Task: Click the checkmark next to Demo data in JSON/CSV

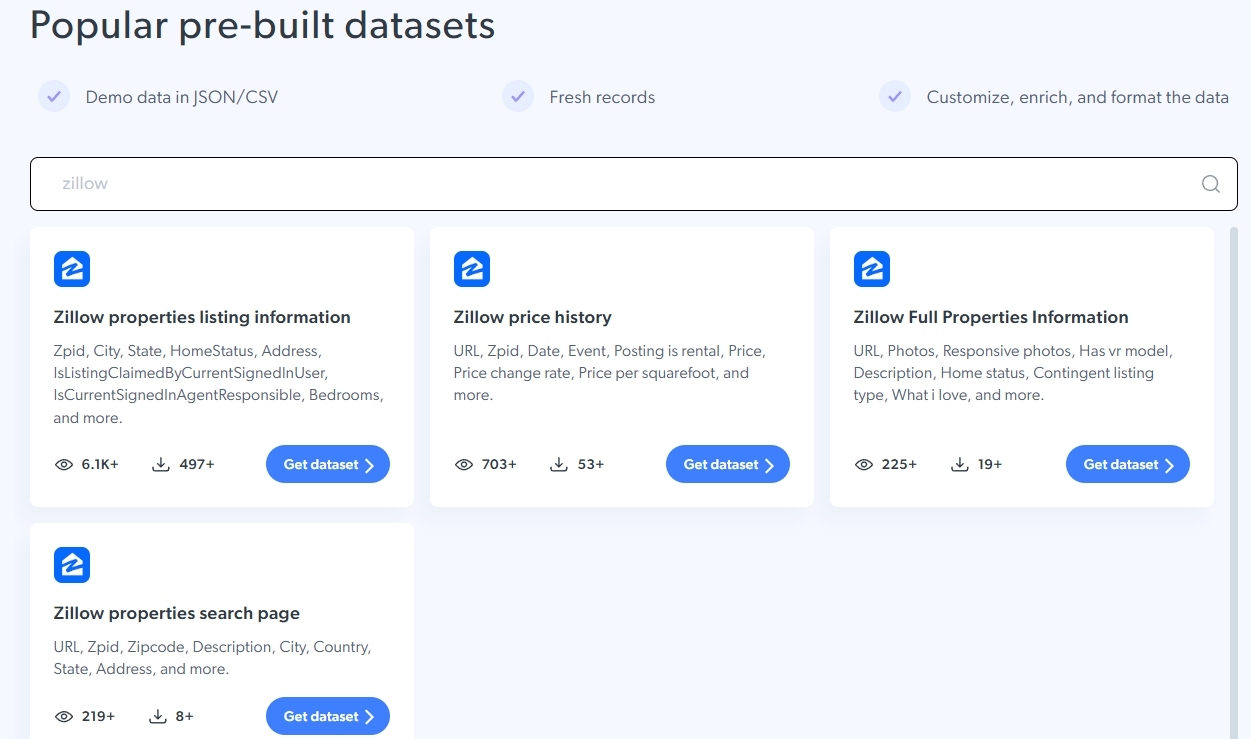Action: (53, 96)
